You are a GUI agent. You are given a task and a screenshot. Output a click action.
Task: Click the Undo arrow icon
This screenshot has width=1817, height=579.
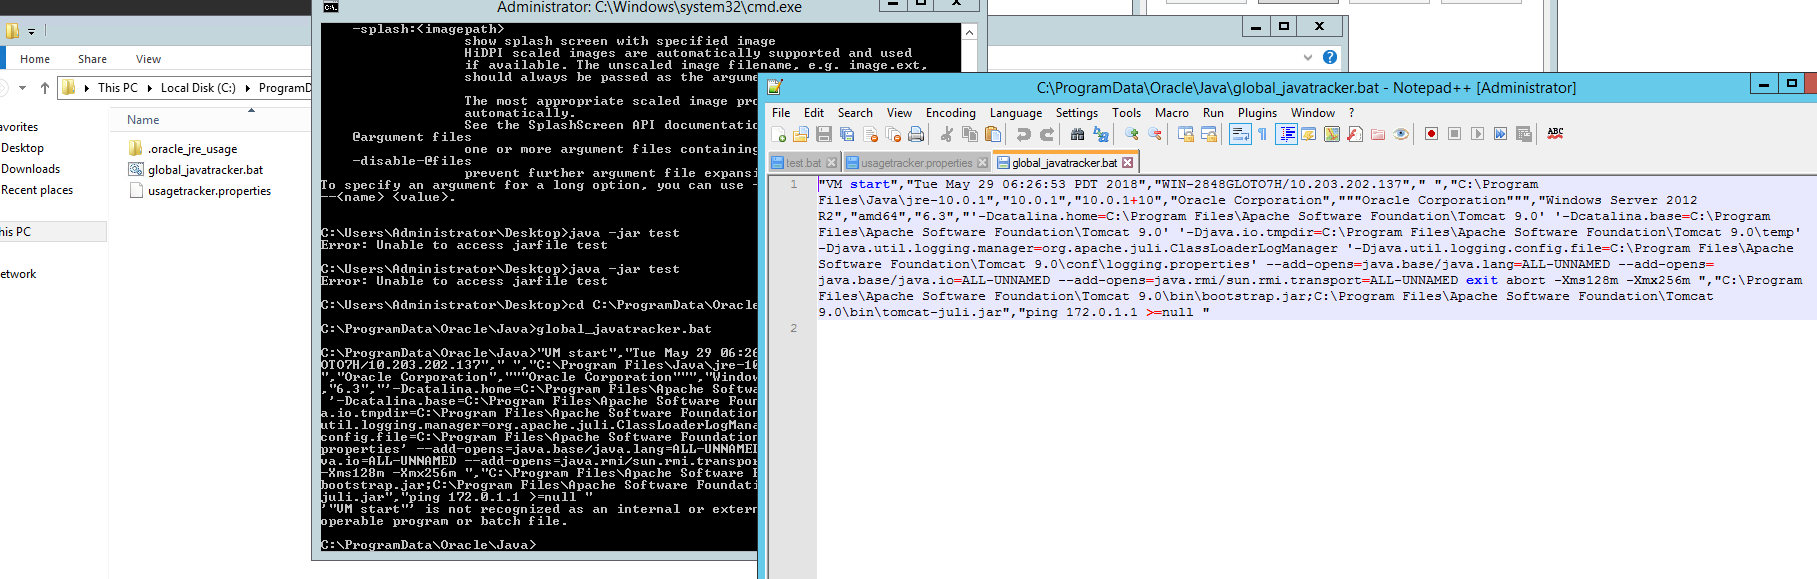pos(1023,134)
